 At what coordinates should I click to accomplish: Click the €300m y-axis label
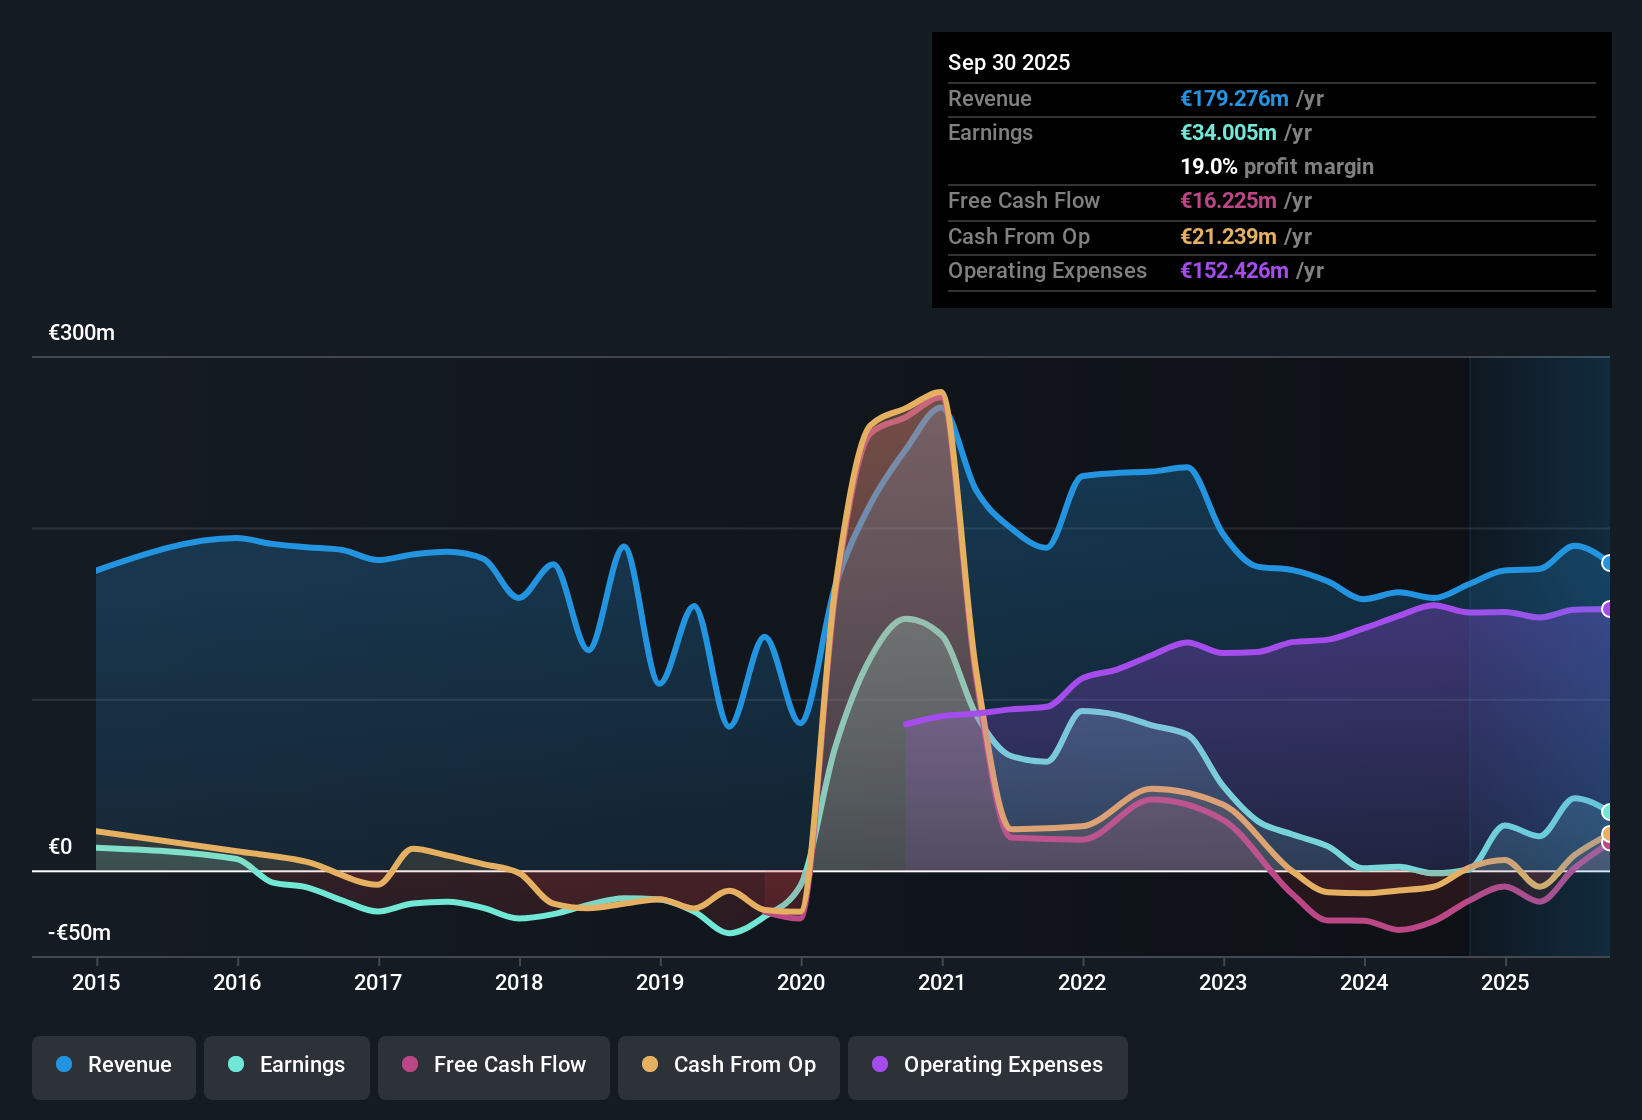coord(82,333)
